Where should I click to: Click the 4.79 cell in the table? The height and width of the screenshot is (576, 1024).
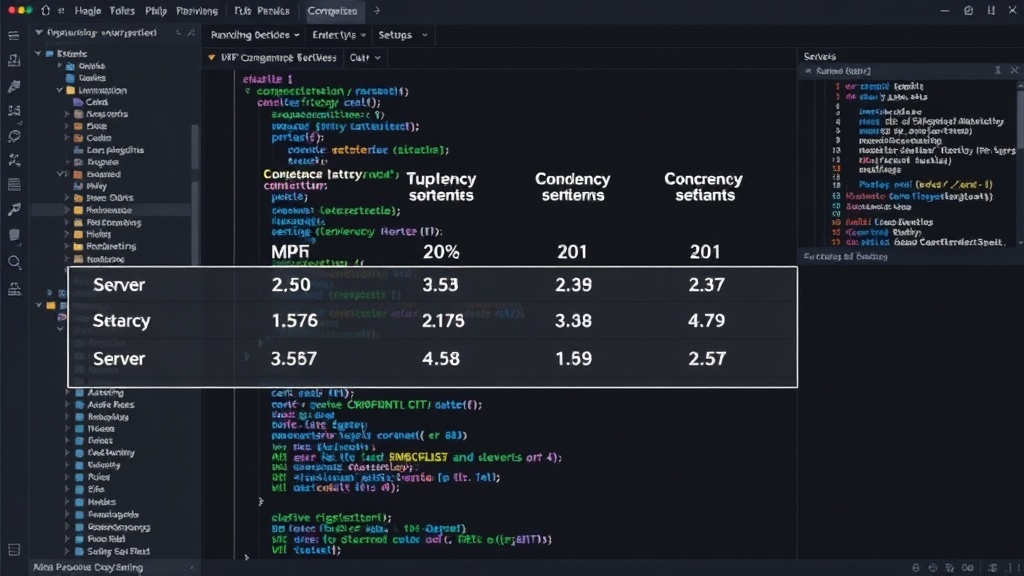coord(706,321)
